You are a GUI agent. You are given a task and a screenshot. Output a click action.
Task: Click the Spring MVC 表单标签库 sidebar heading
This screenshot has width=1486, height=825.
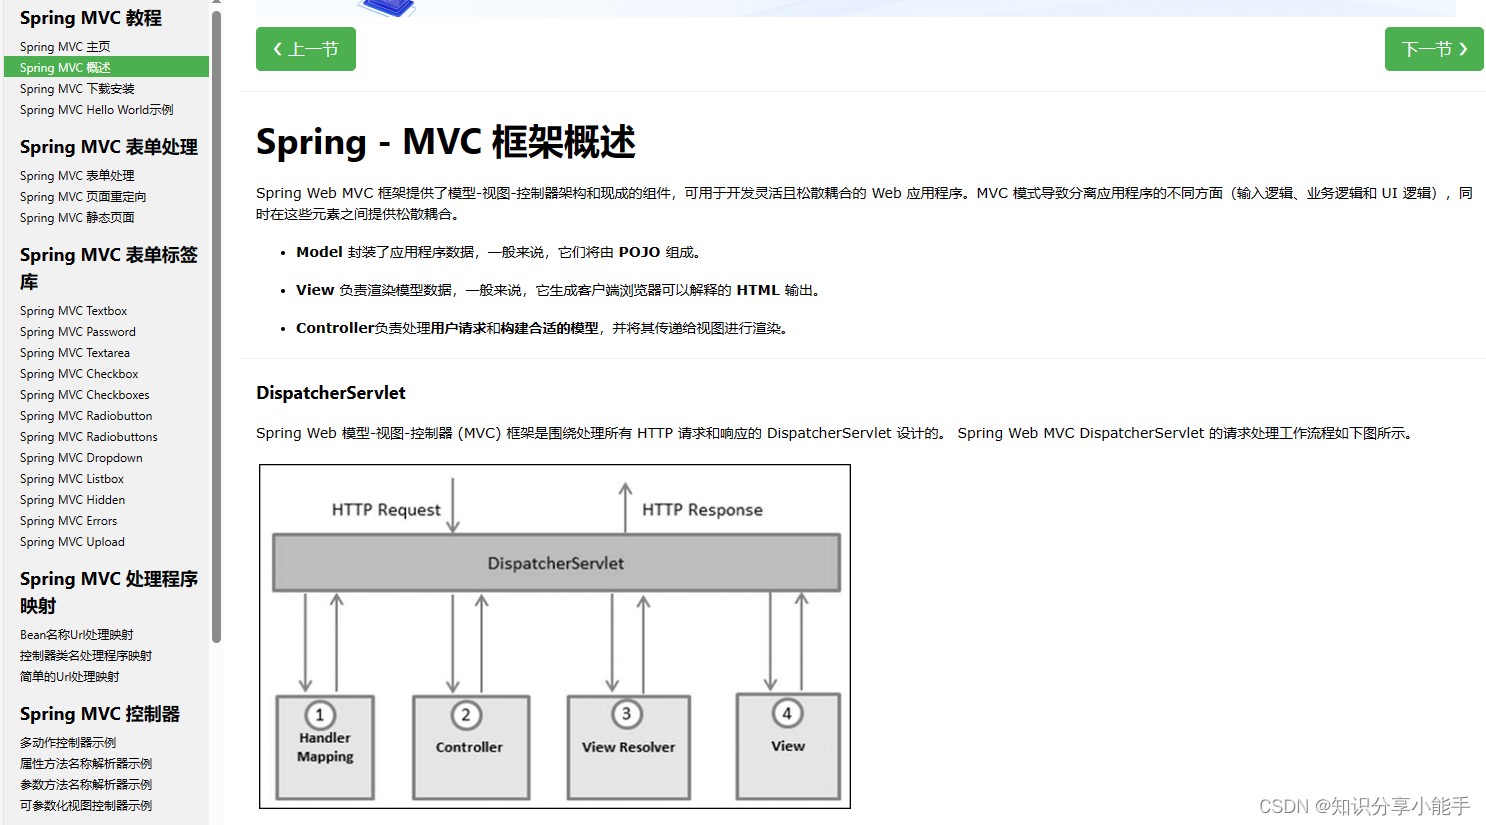(x=109, y=268)
